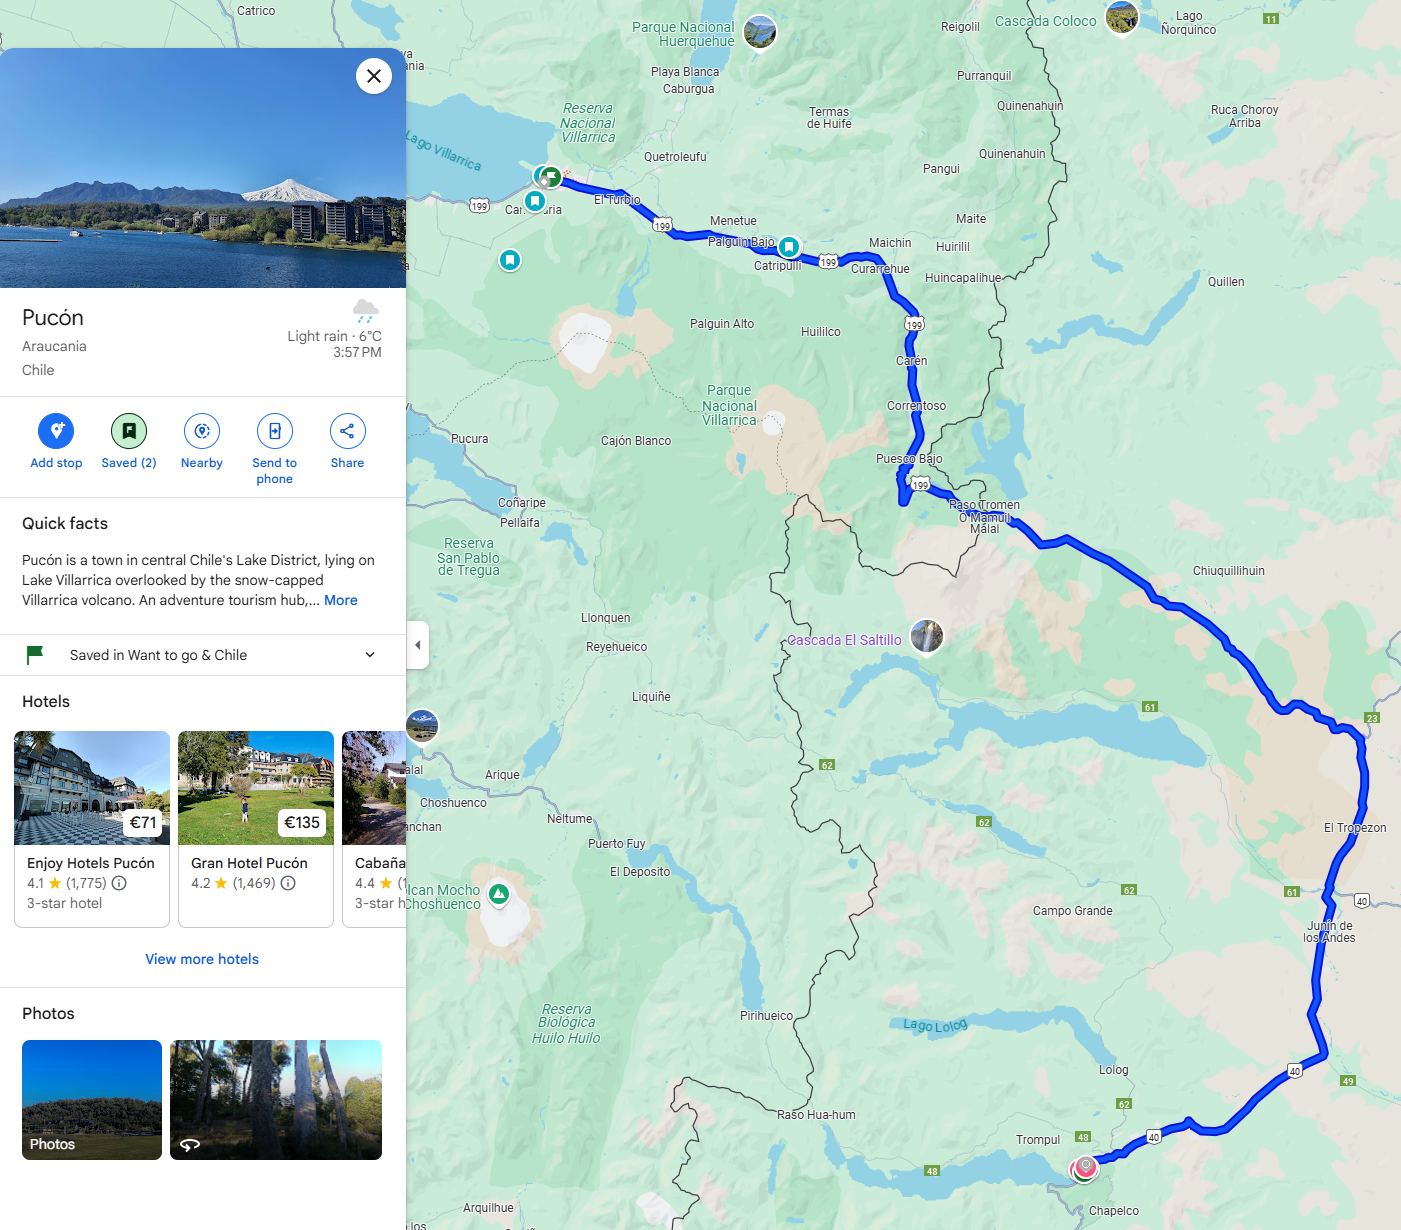
Task: Click the Cascada El Saltillo map photo marker
Action: click(x=927, y=636)
